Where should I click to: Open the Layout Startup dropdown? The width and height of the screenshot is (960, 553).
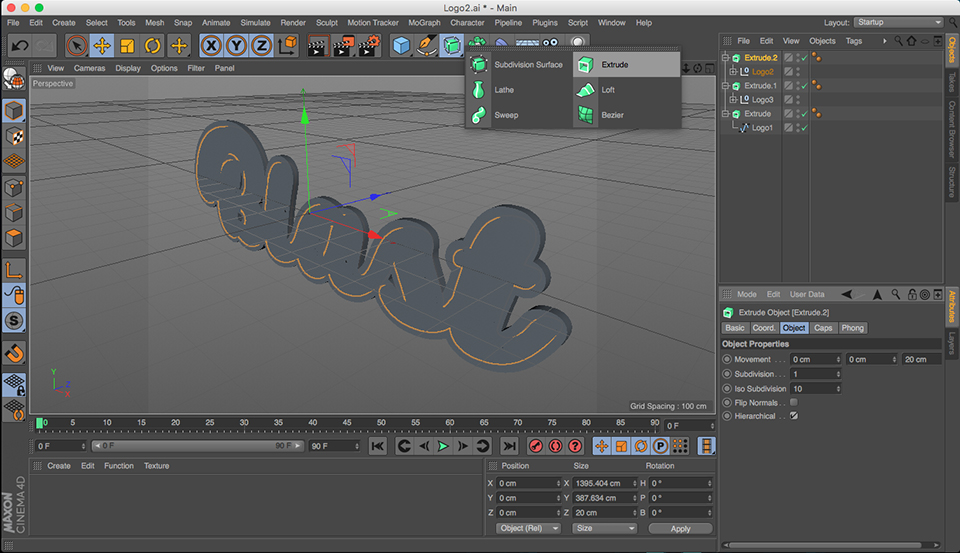(x=898, y=22)
